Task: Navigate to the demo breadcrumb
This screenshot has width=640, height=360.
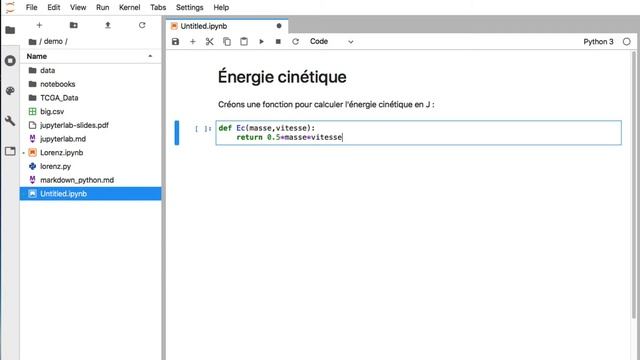Action: [53, 42]
